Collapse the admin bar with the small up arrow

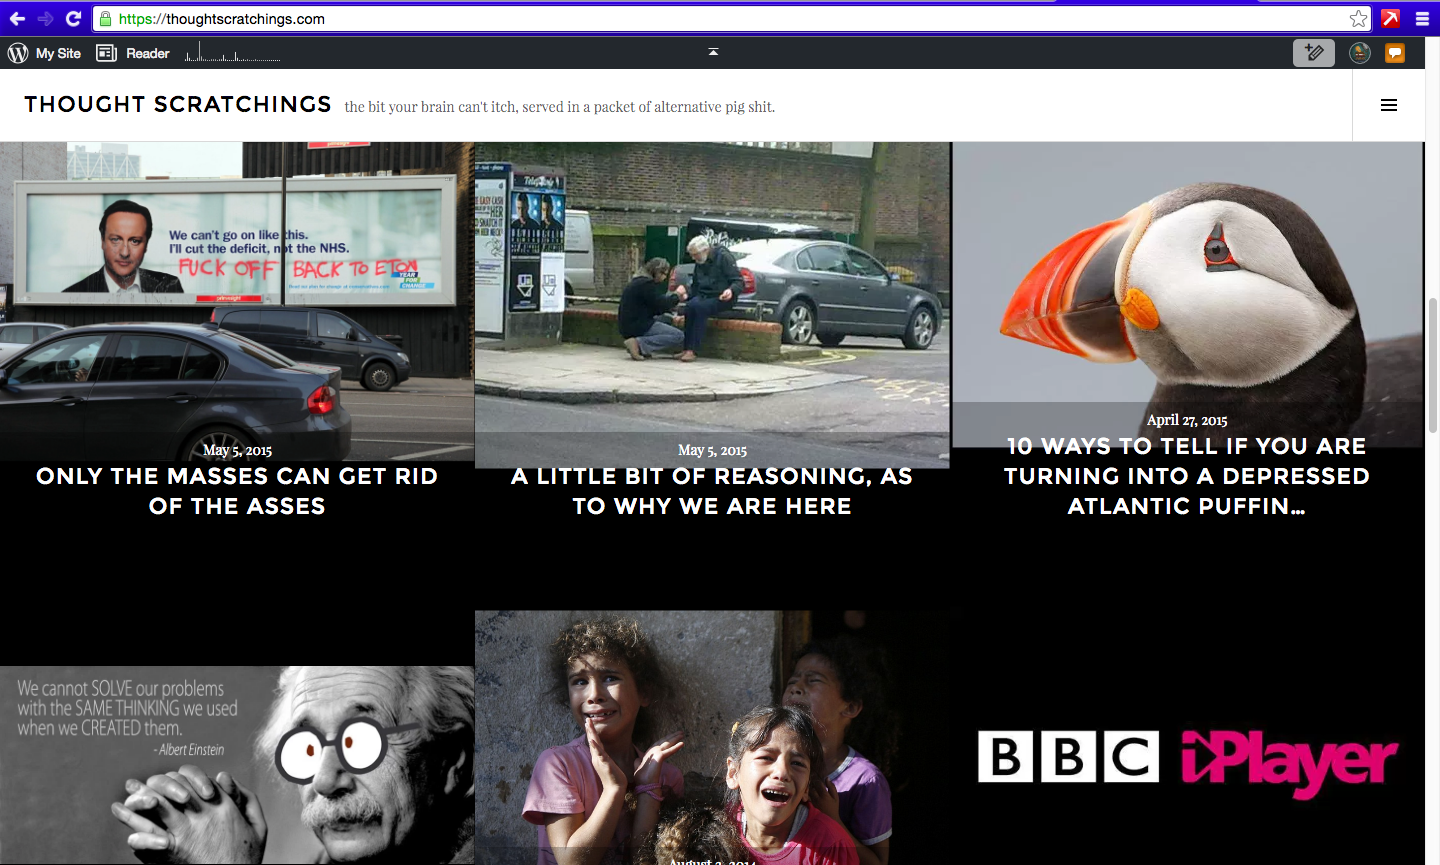pos(713,51)
